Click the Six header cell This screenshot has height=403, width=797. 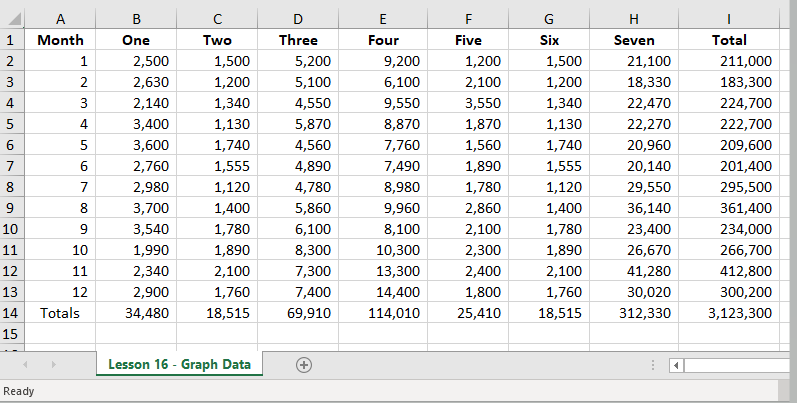[x=549, y=40]
